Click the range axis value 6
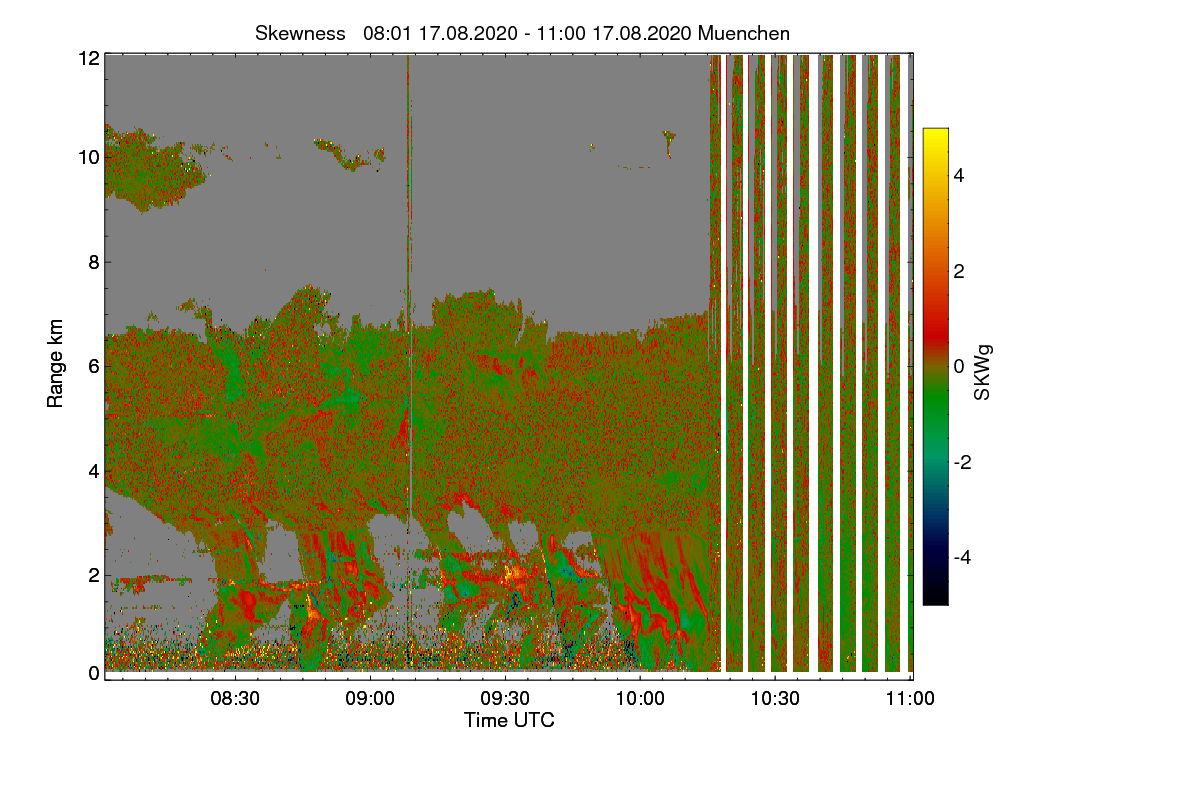 coord(94,366)
